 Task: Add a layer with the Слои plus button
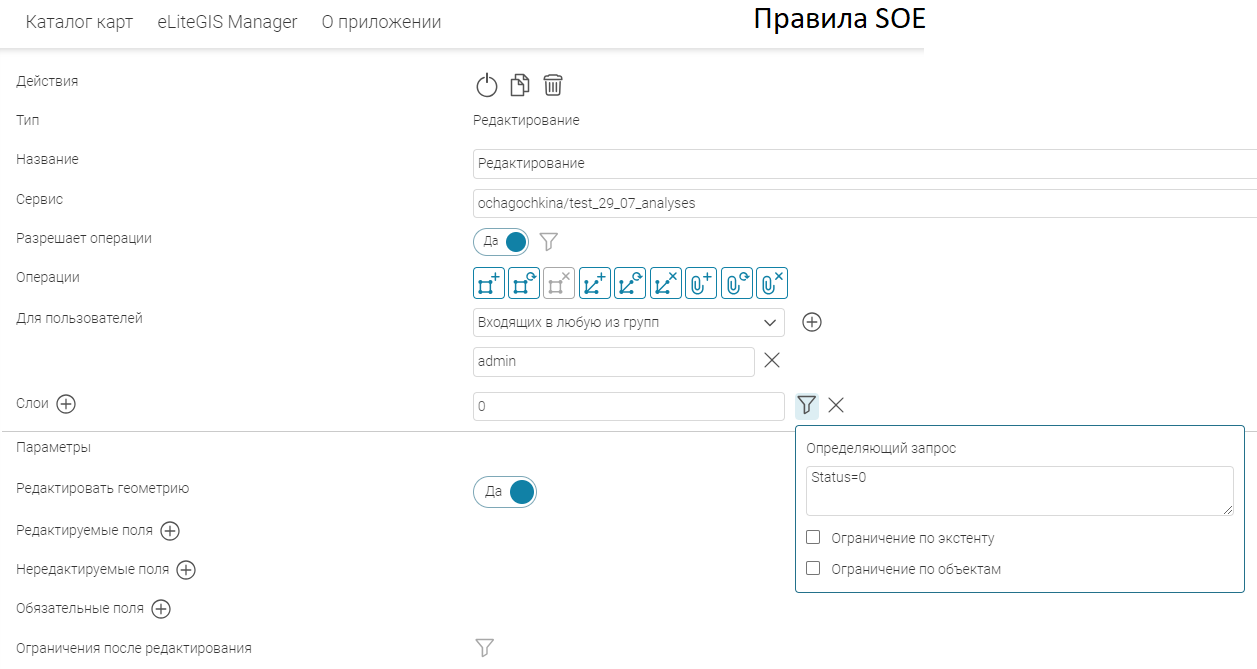66,404
